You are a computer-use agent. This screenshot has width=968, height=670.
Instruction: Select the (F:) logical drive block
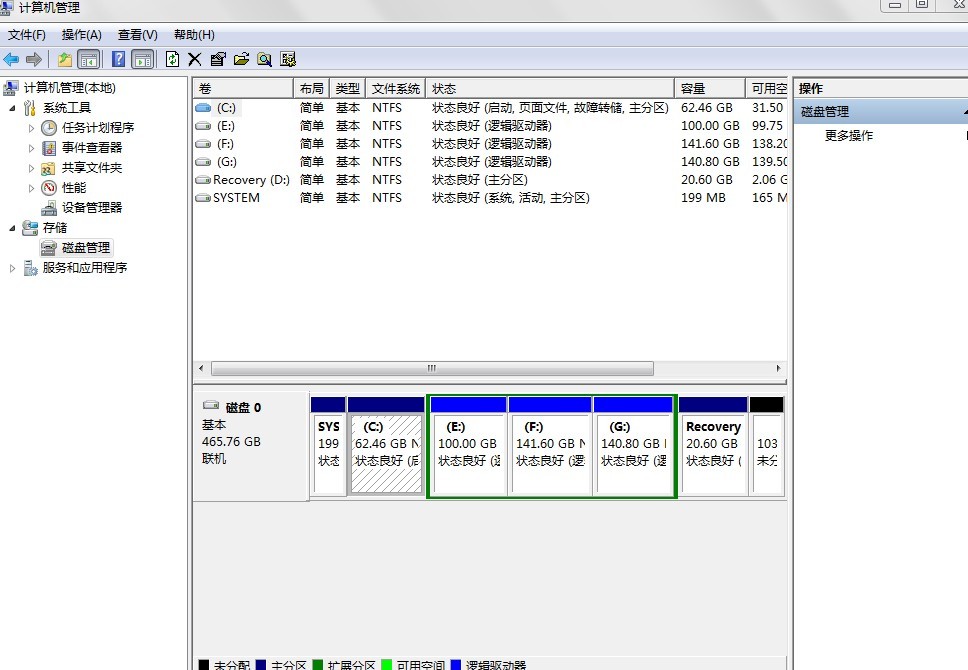(551, 447)
